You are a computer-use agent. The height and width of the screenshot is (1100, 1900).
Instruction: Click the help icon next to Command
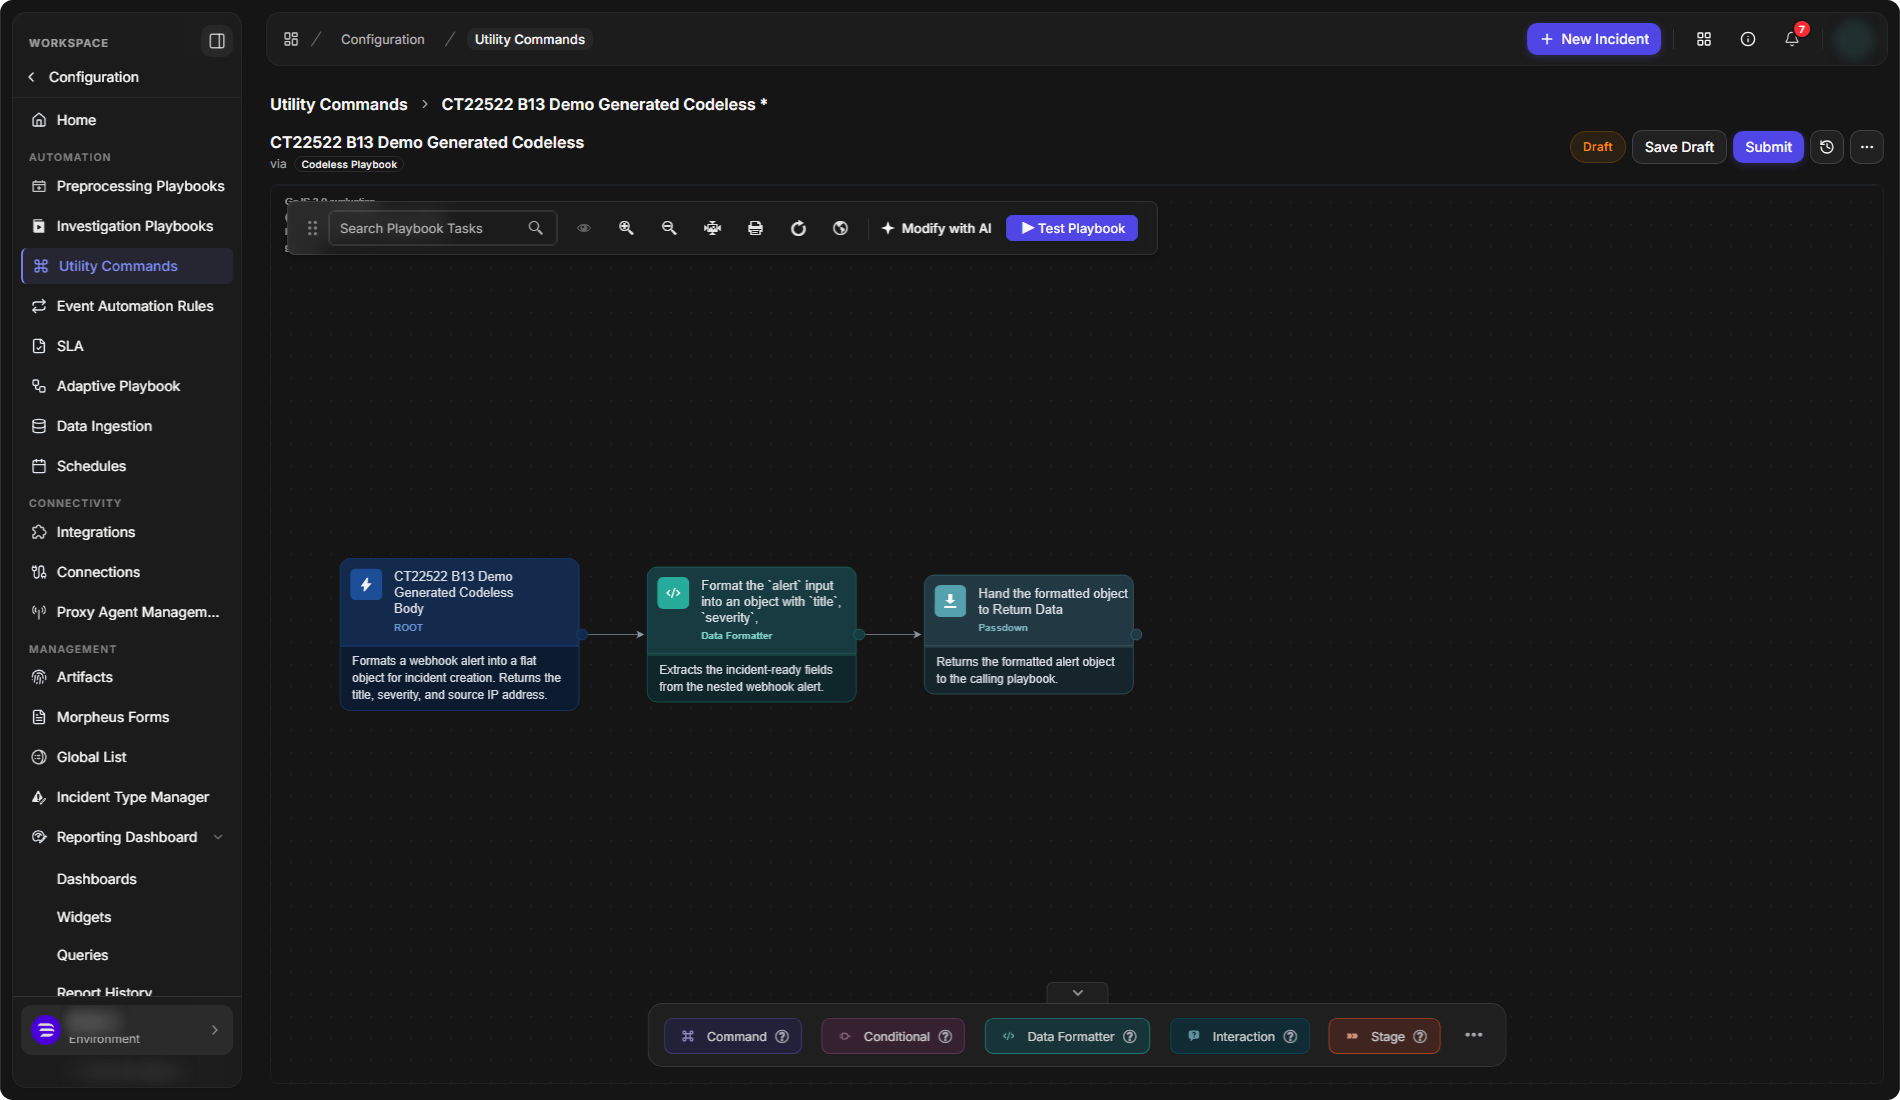(x=782, y=1036)
